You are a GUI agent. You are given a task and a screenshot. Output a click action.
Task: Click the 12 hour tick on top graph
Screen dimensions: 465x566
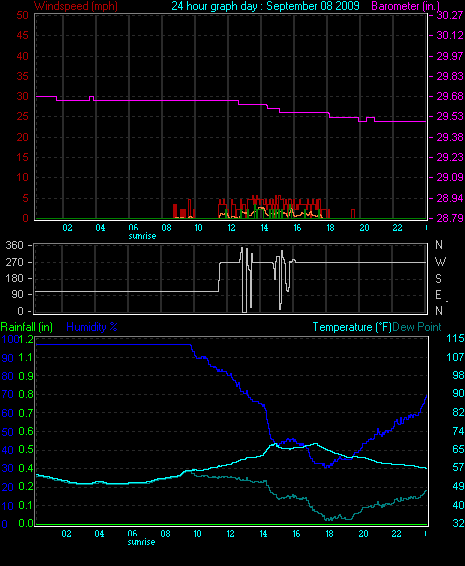click(x=231, y=228)
